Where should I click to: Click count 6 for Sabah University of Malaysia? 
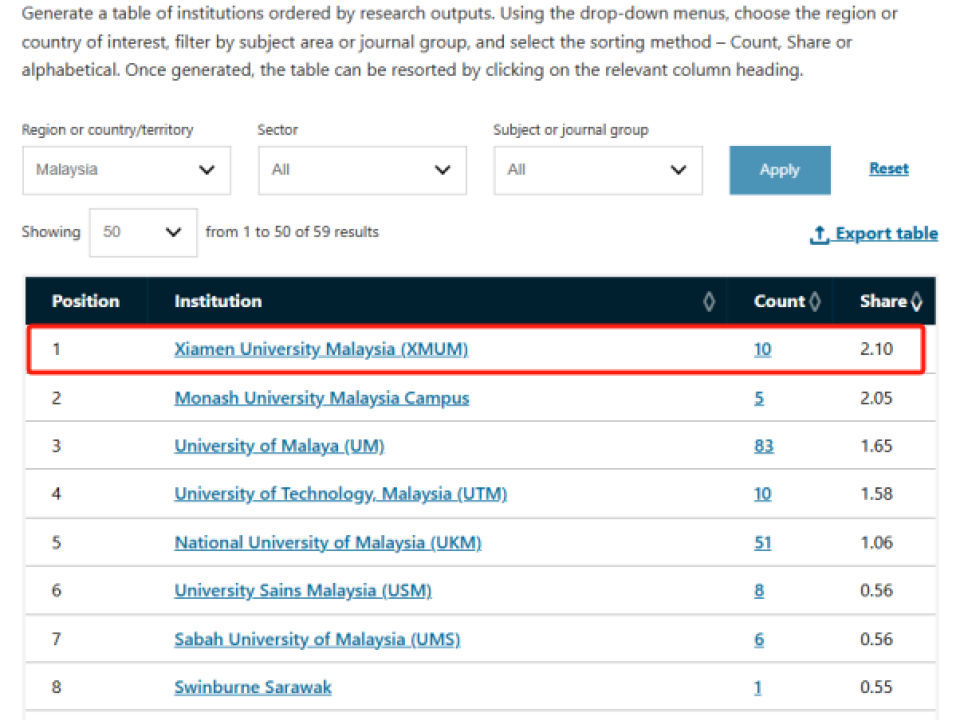(x=759, y=639)
